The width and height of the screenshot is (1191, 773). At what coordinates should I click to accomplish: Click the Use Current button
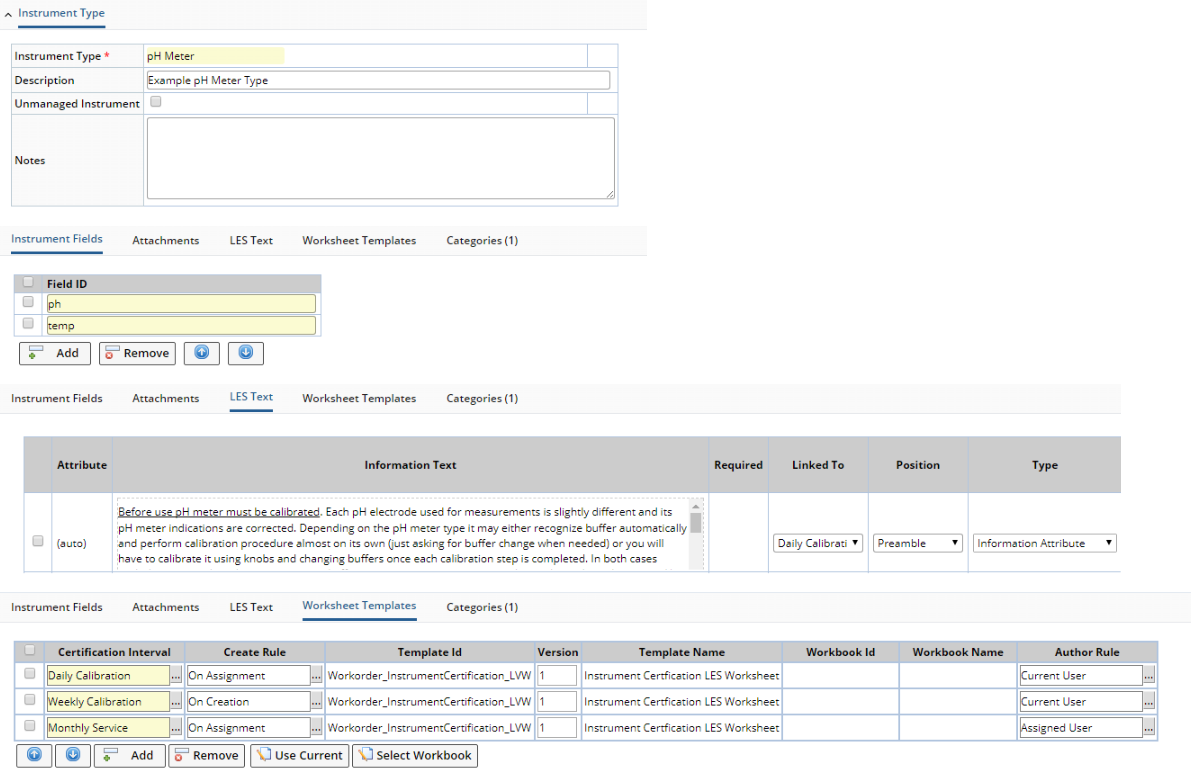point(299,755)
